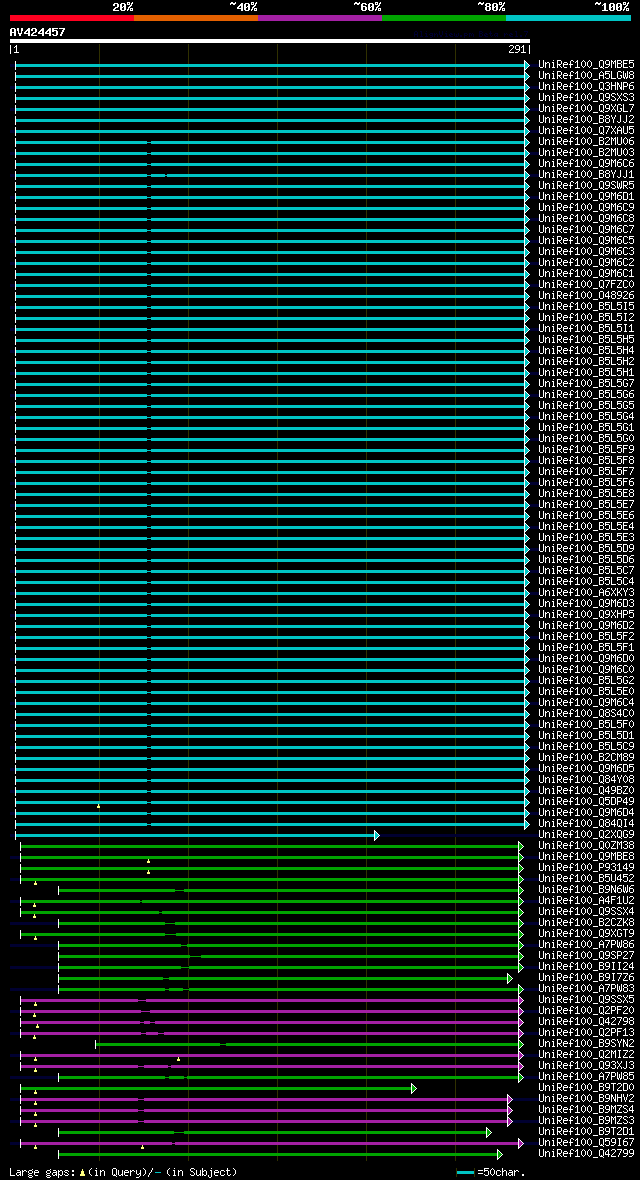Viewport: 640px width, 1180px height.
Task: Select UniRef100_P93149 label
Action: tap(587, 867)
